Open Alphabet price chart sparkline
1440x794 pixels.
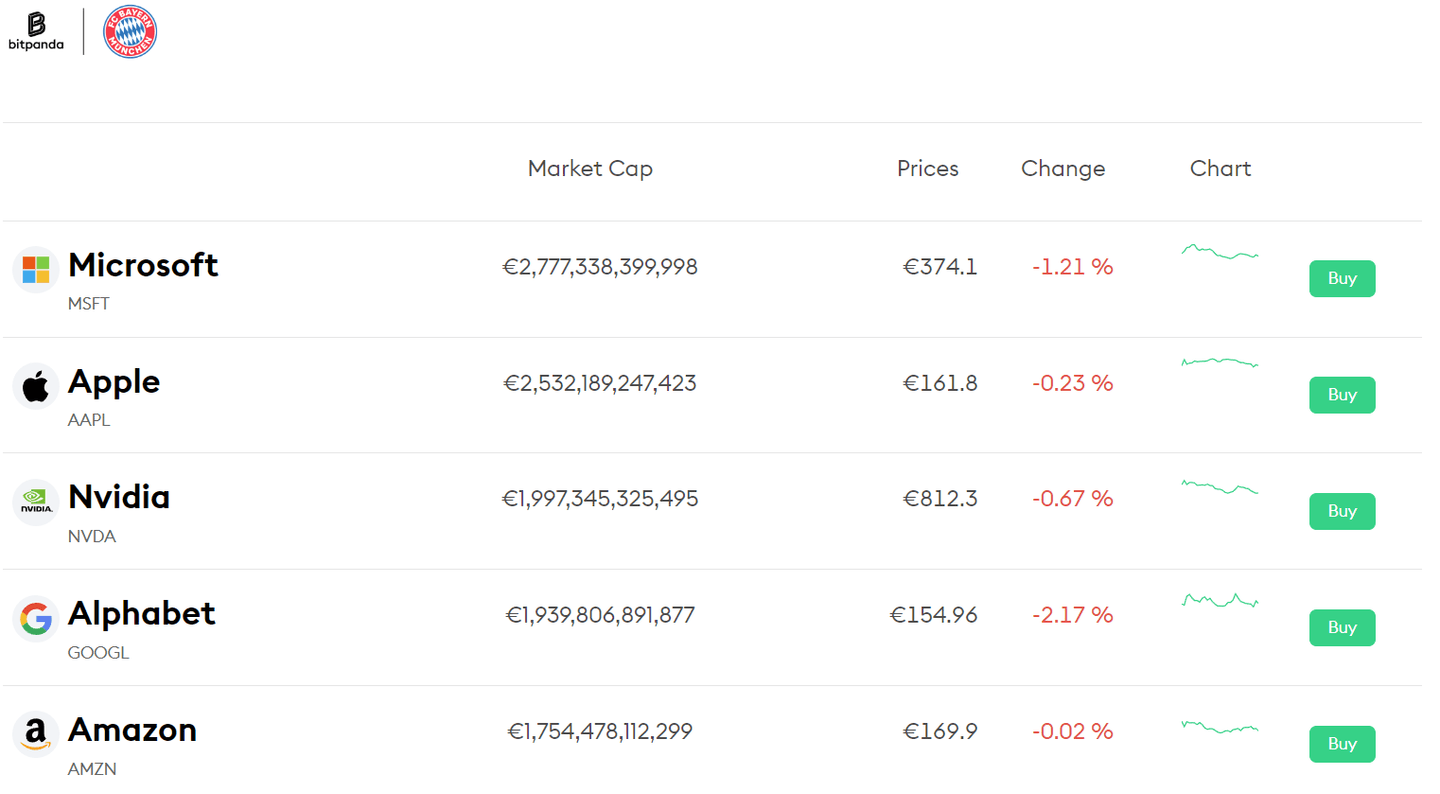(1220, 600)
